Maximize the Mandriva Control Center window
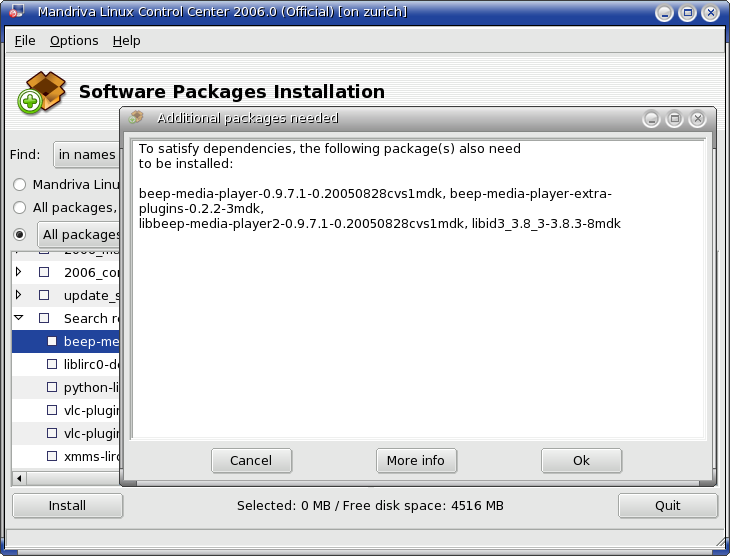The width and height of the screenshot is (730, 556). point(687,13)
